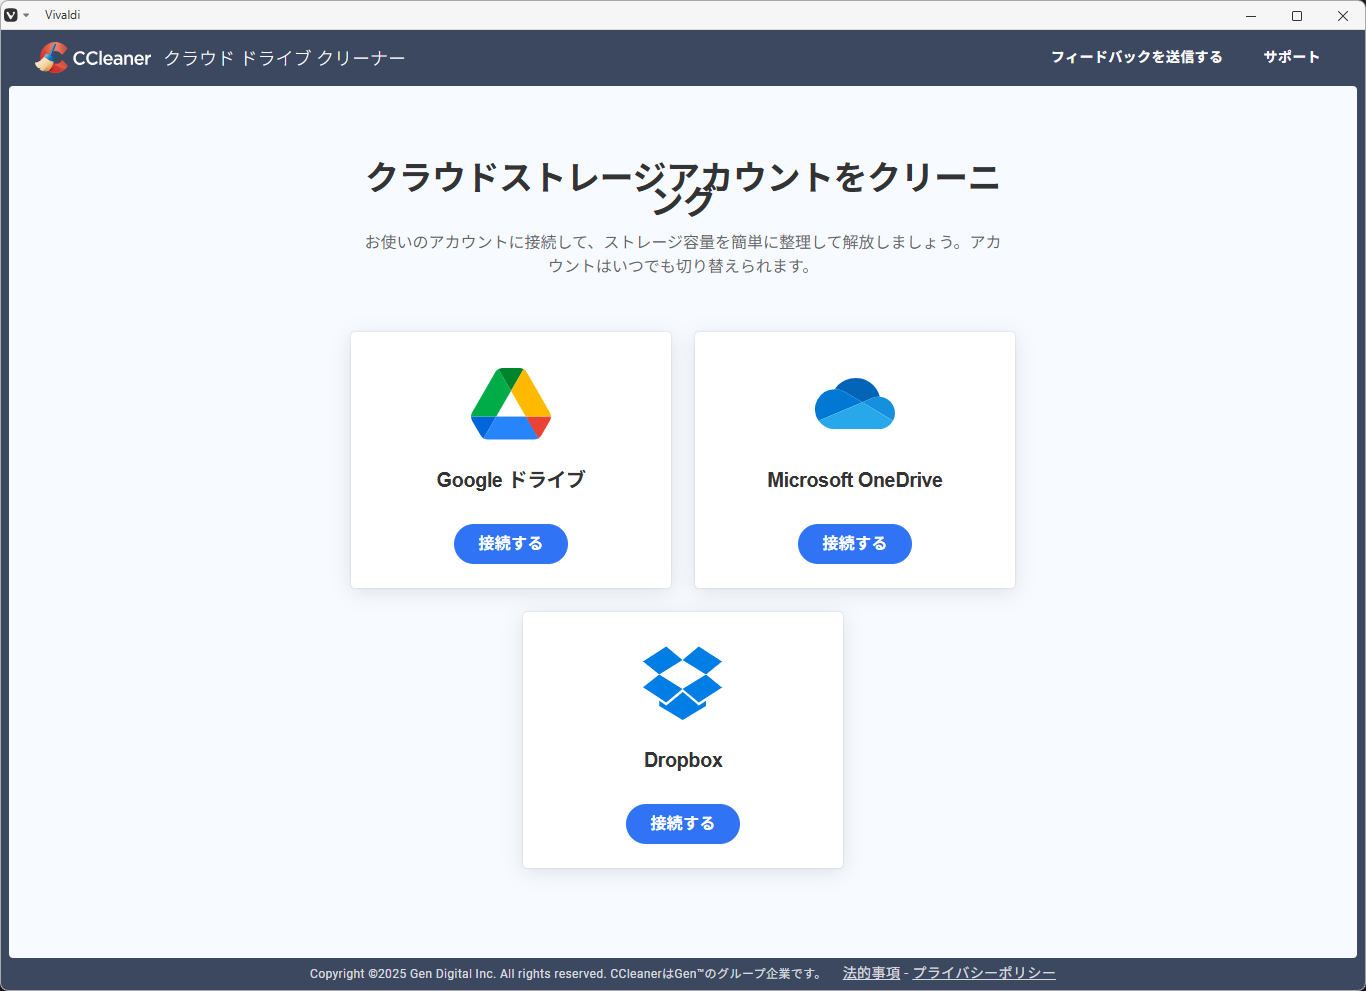Click the Copyright ©2025 Gen Digital footer text

point(565,973)
